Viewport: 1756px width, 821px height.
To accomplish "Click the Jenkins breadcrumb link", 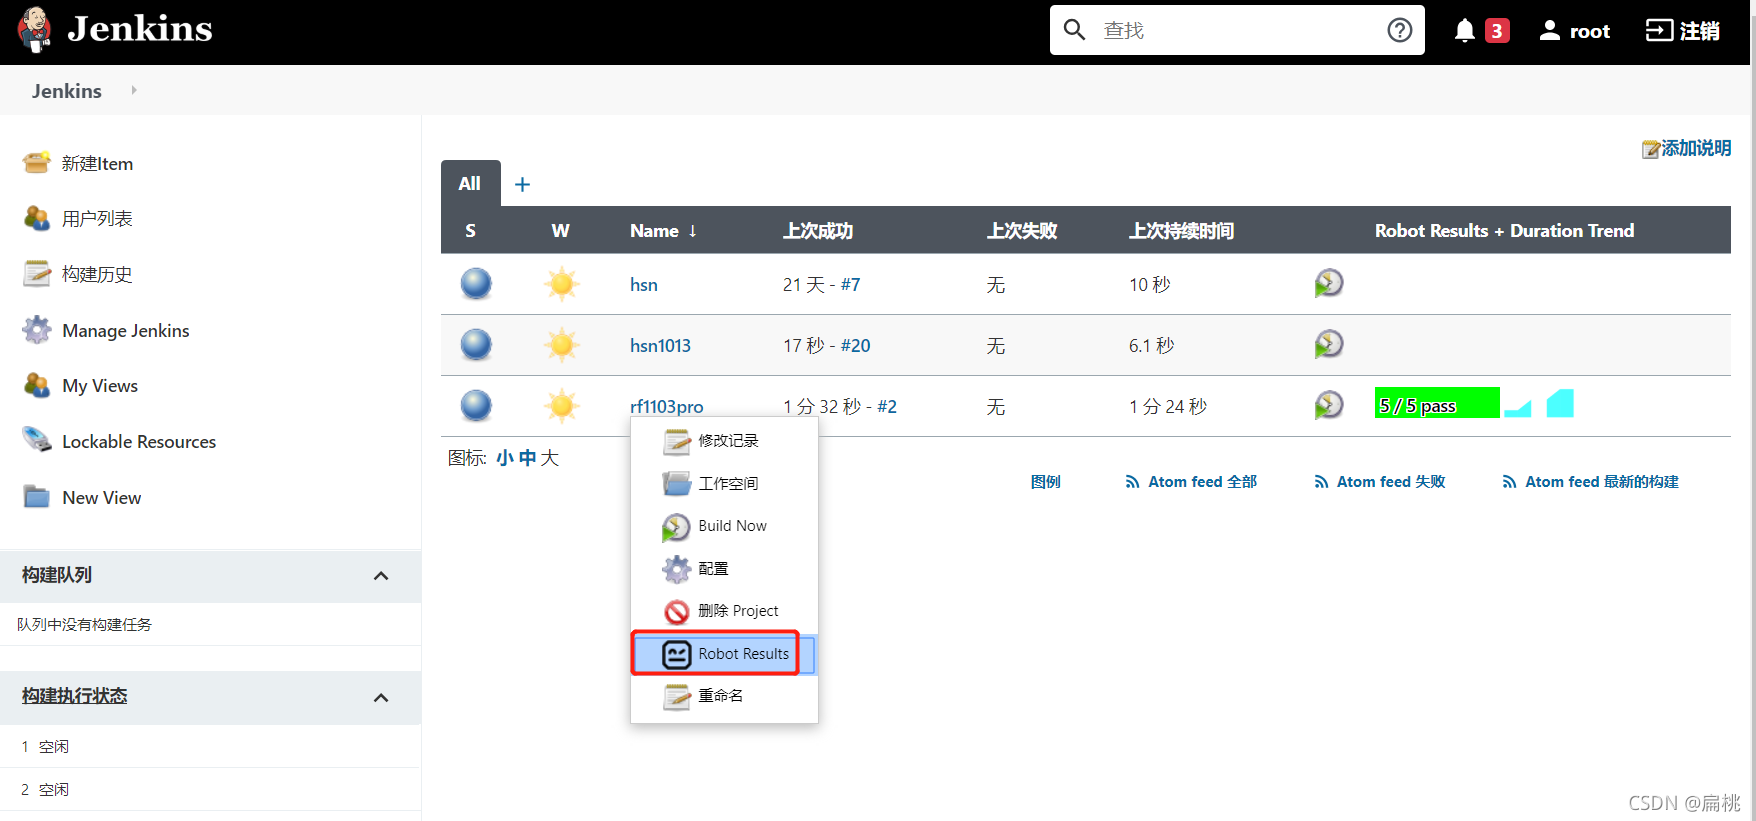I will (x=67, y=91).
